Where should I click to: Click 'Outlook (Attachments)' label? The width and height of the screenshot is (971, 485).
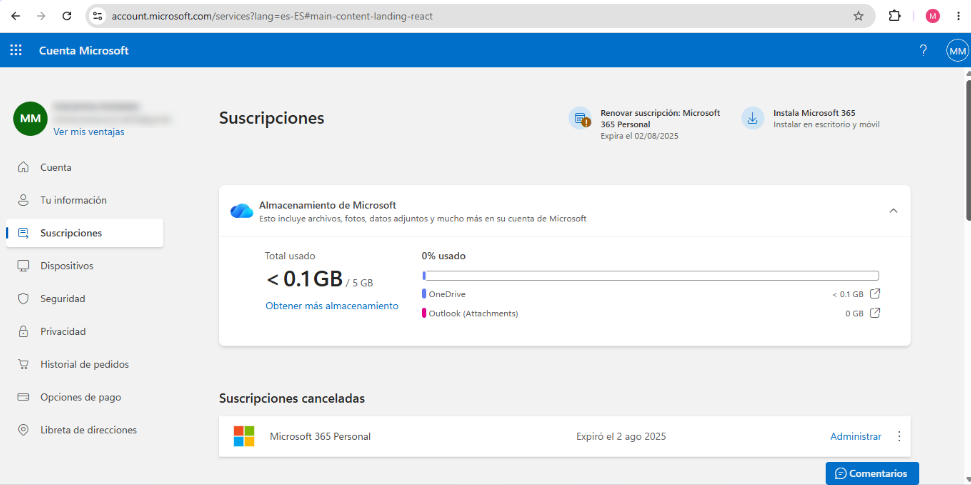(x=473, y=313)
